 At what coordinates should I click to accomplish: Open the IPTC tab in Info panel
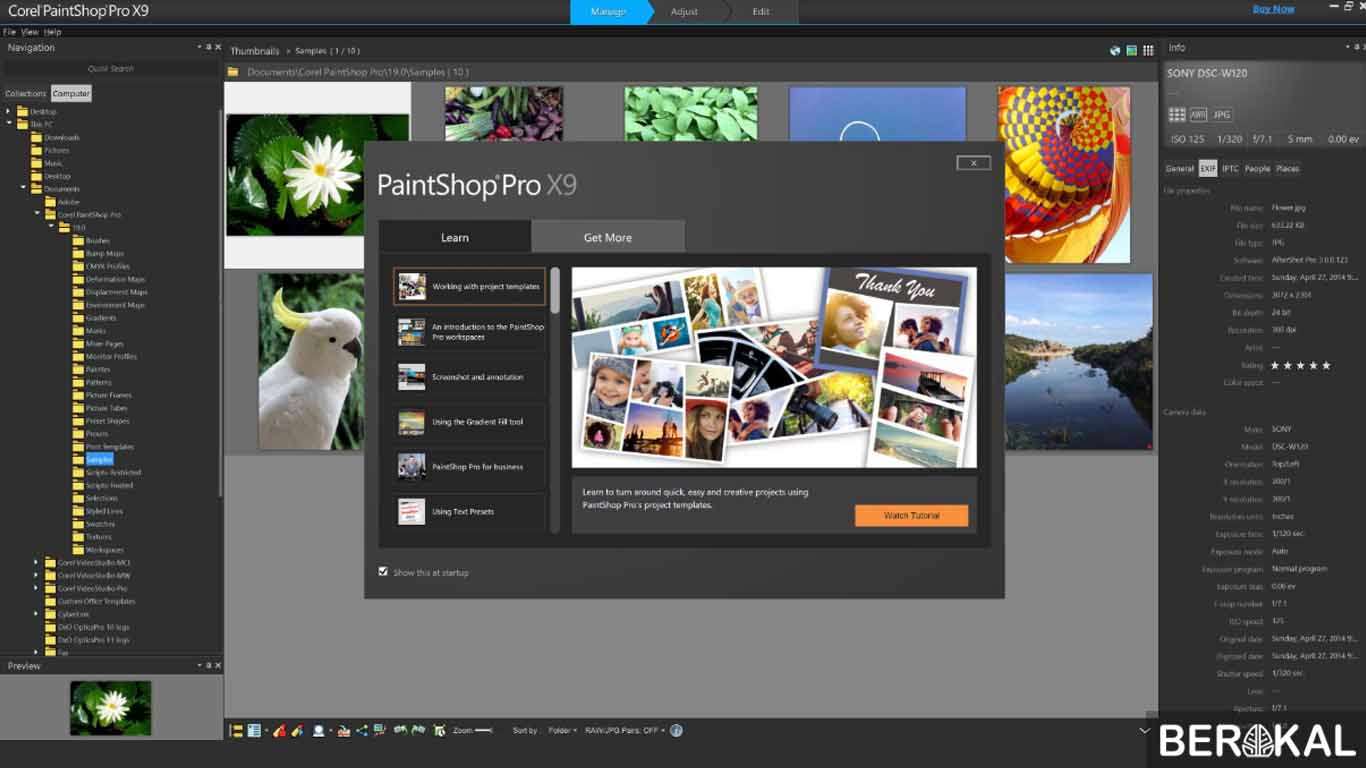[1230, 168]
